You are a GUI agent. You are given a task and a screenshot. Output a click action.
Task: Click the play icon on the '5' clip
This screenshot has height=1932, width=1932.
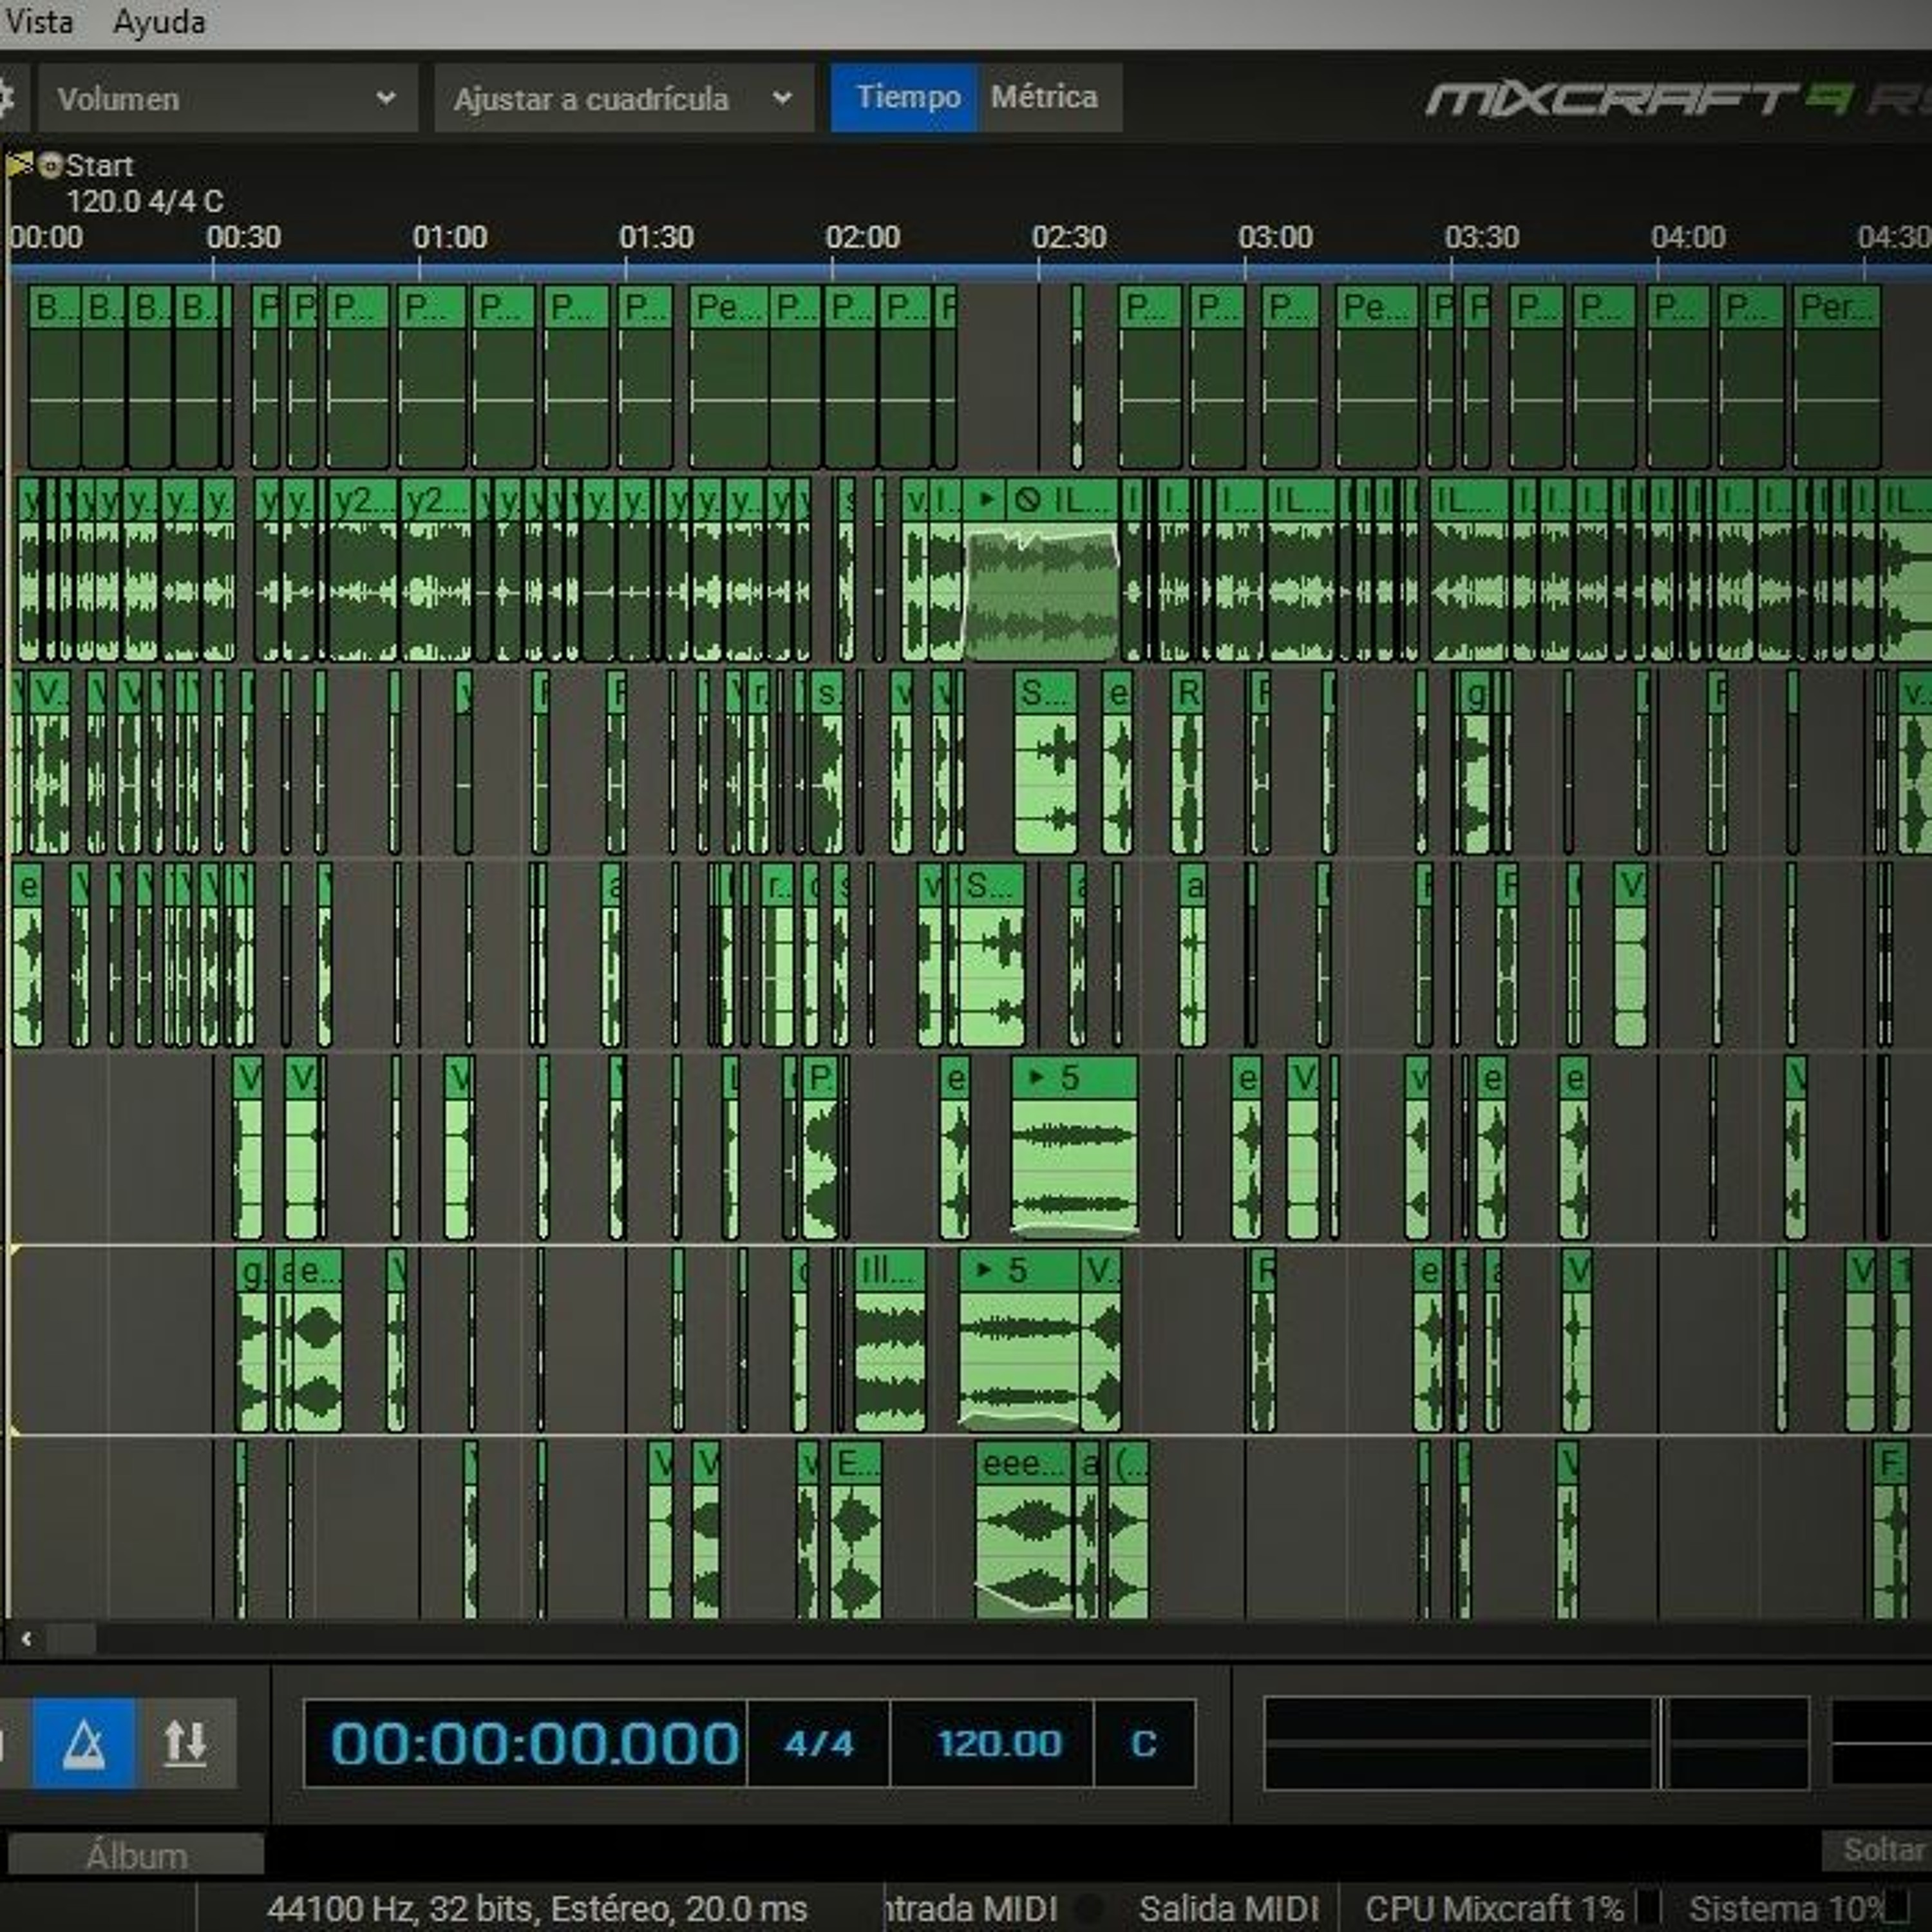tap(1037, 1077)
